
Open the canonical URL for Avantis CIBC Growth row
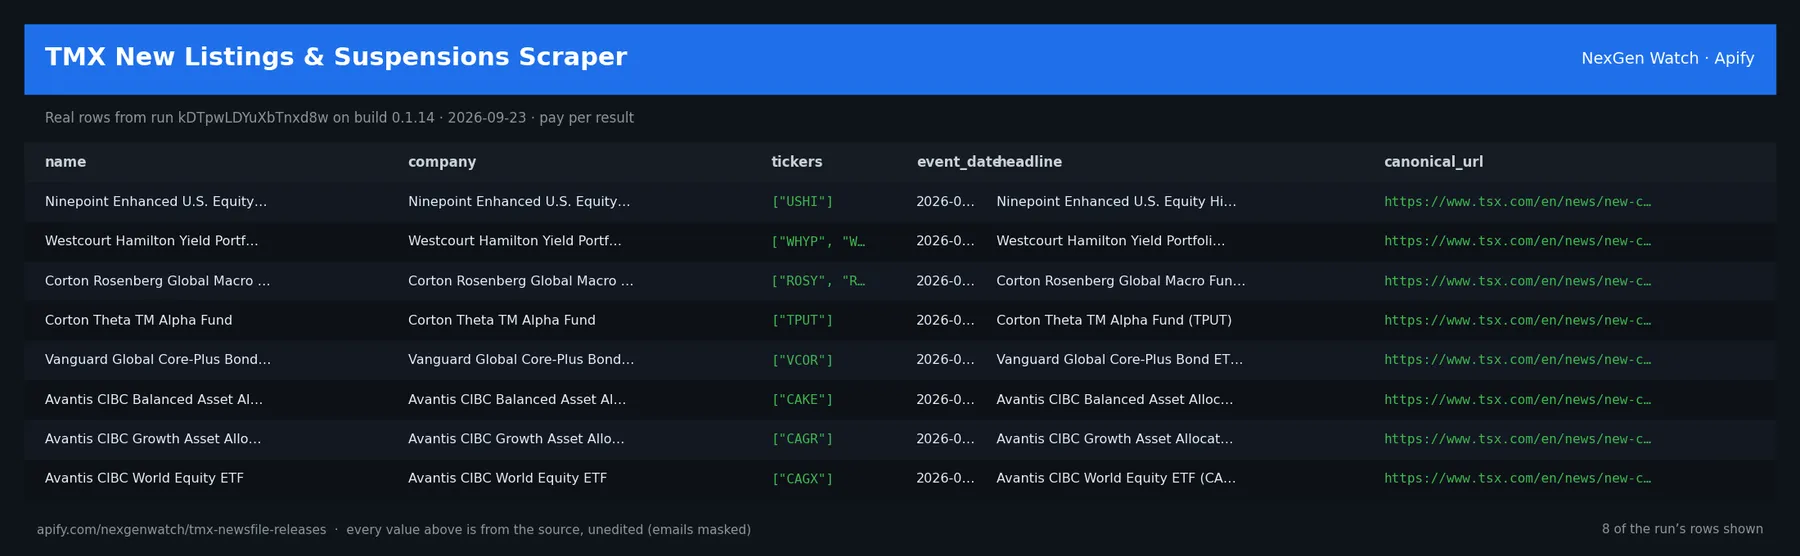1517,439
